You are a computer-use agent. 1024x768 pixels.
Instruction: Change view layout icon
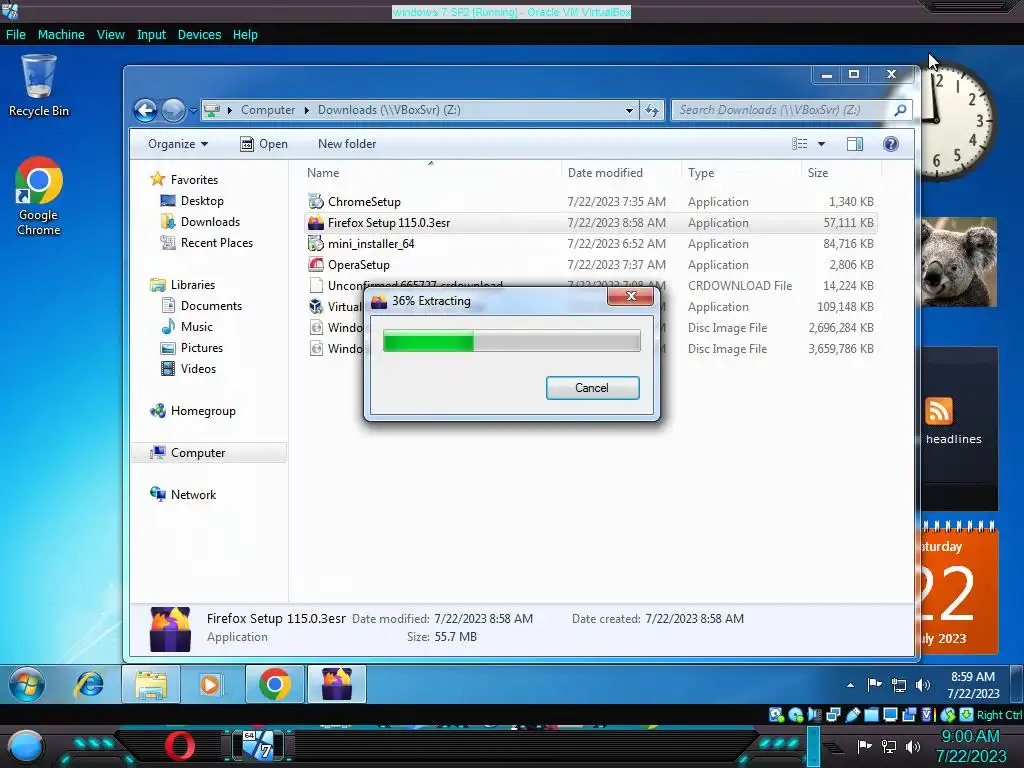coord(799,144)
